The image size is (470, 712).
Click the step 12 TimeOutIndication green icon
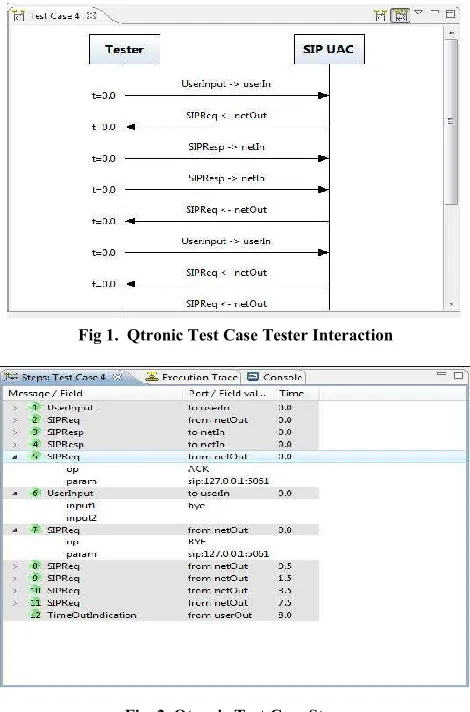[x=35, y=615]
